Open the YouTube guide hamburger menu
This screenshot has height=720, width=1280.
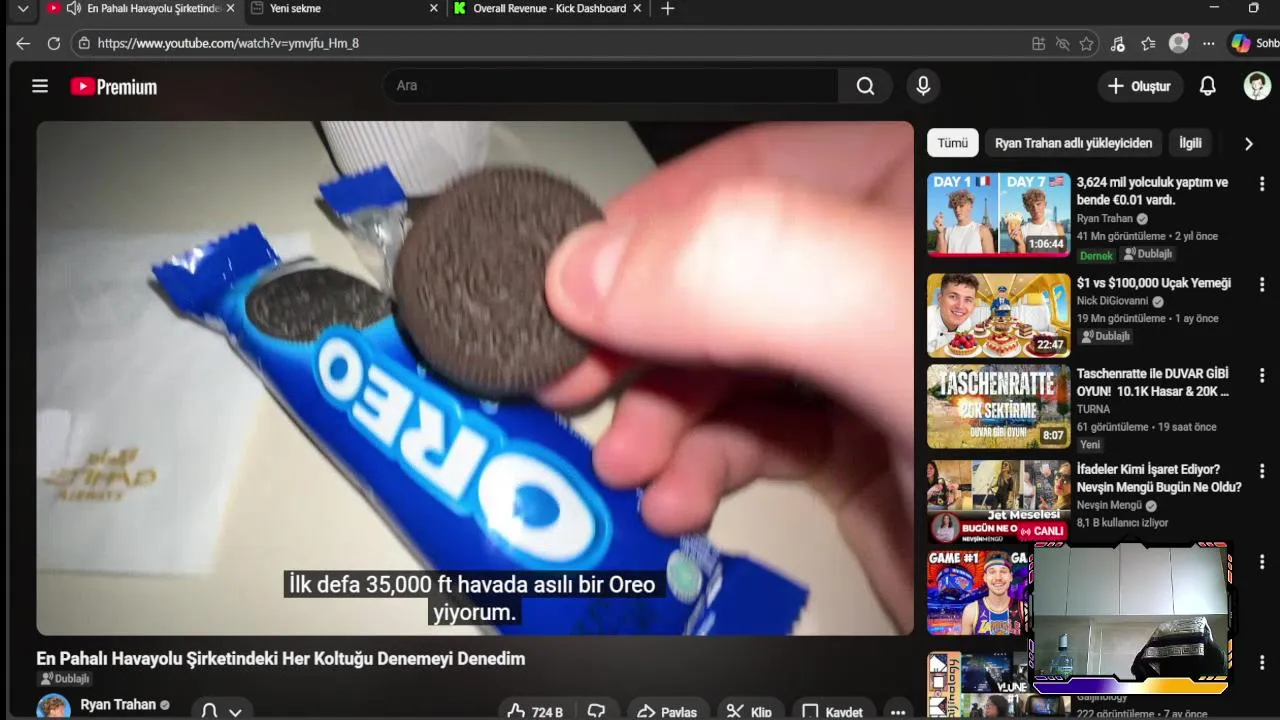coord(40,86)
